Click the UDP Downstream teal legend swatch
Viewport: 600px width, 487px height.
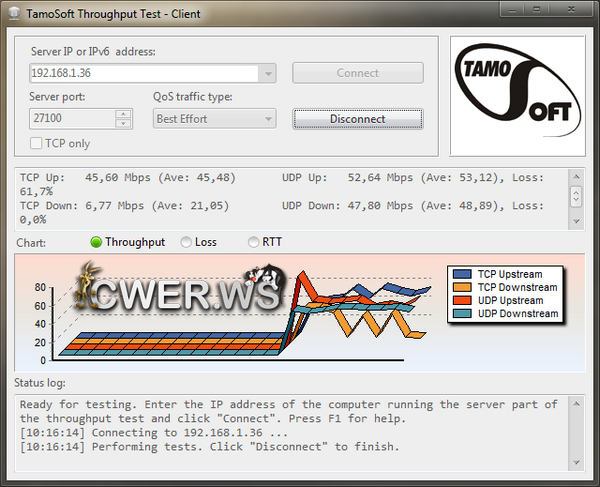pos(462,313)
